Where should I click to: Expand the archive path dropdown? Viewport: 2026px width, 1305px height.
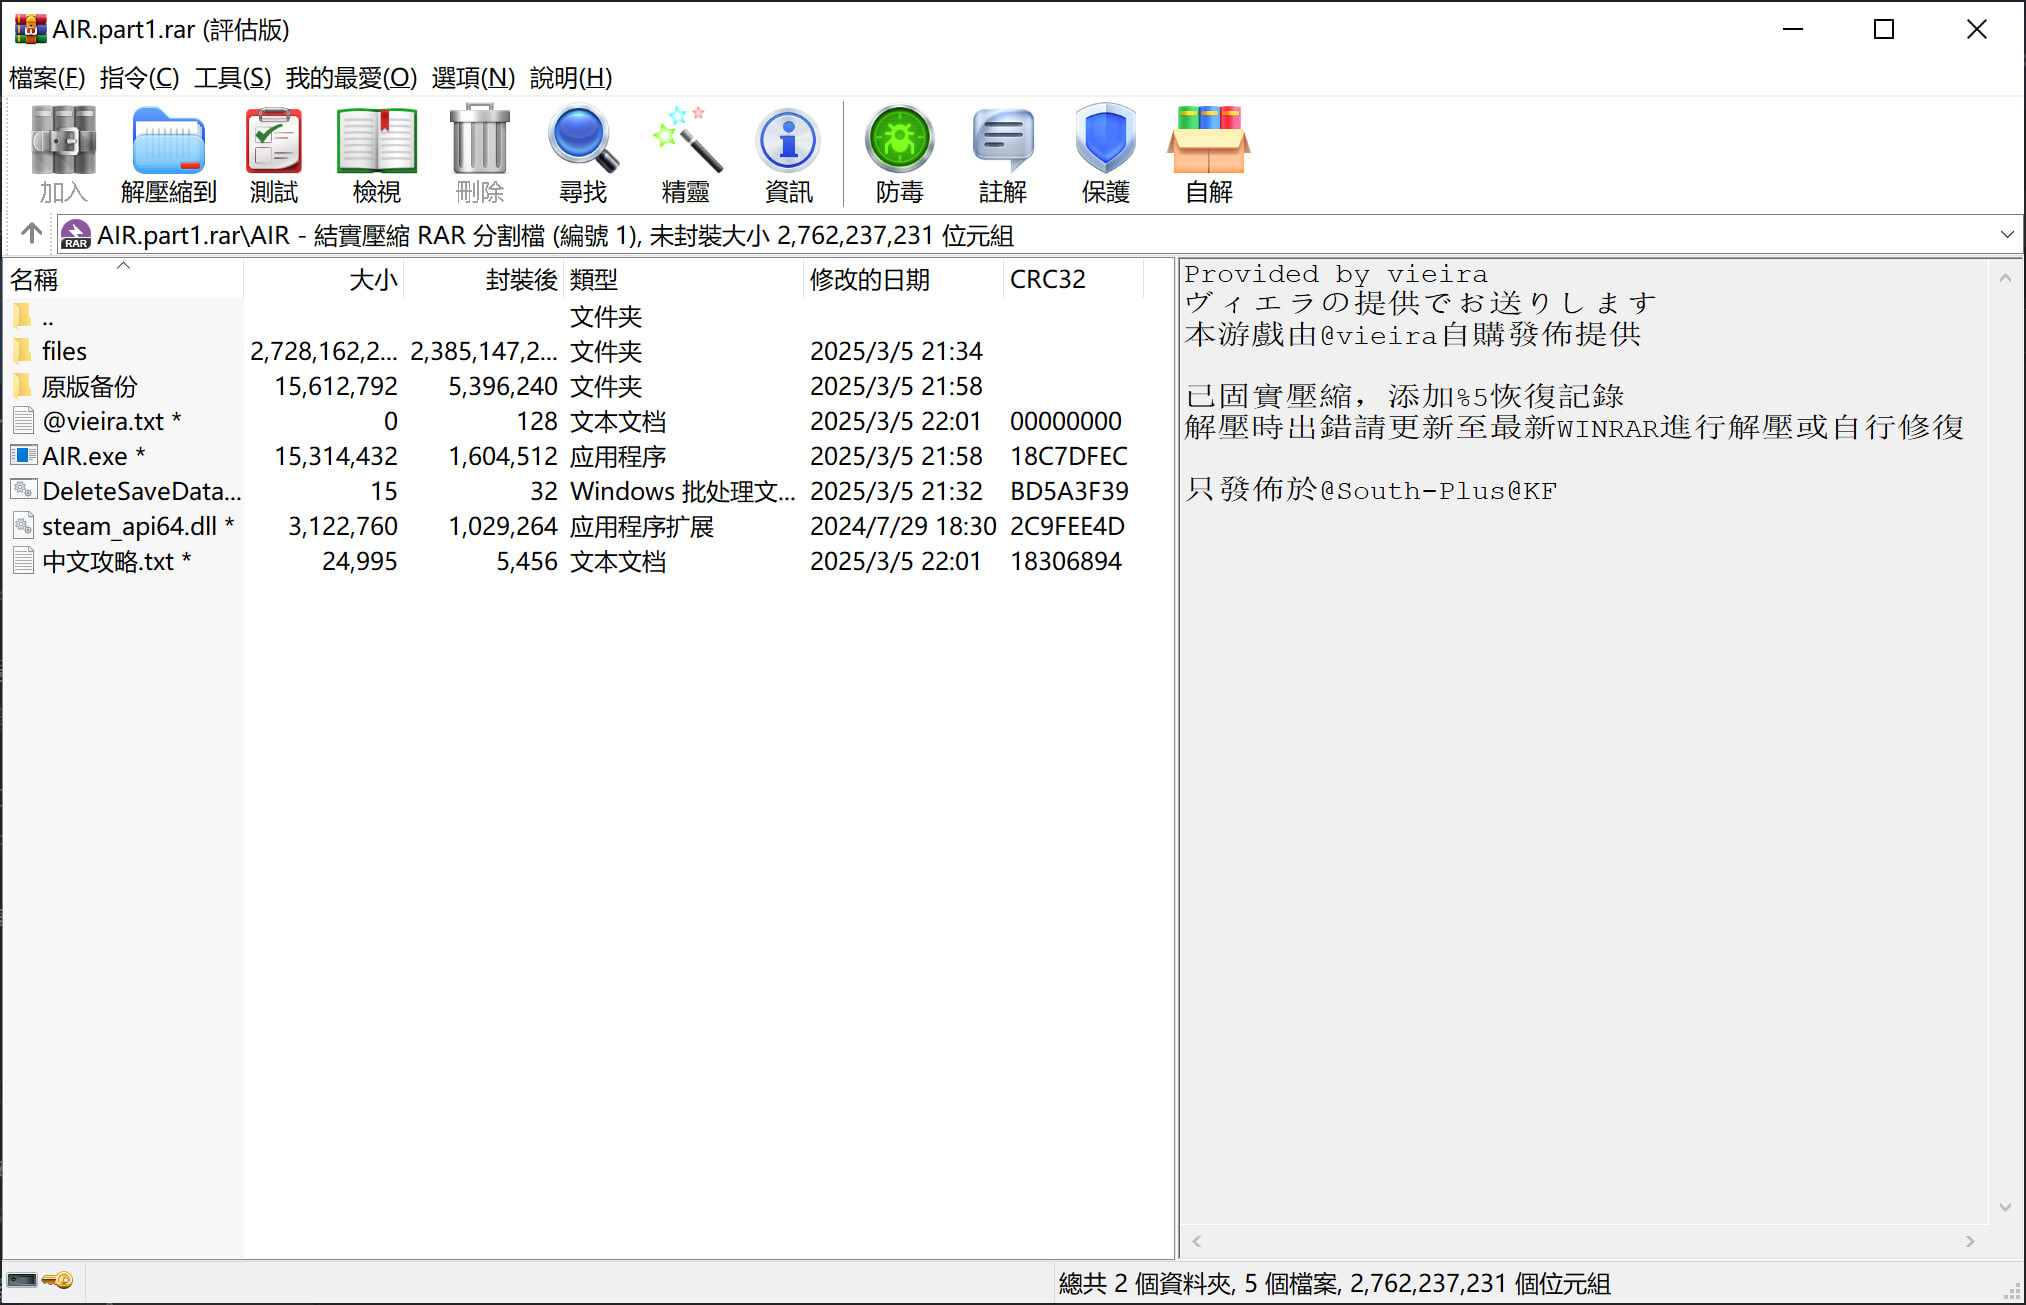point(2006,235)
